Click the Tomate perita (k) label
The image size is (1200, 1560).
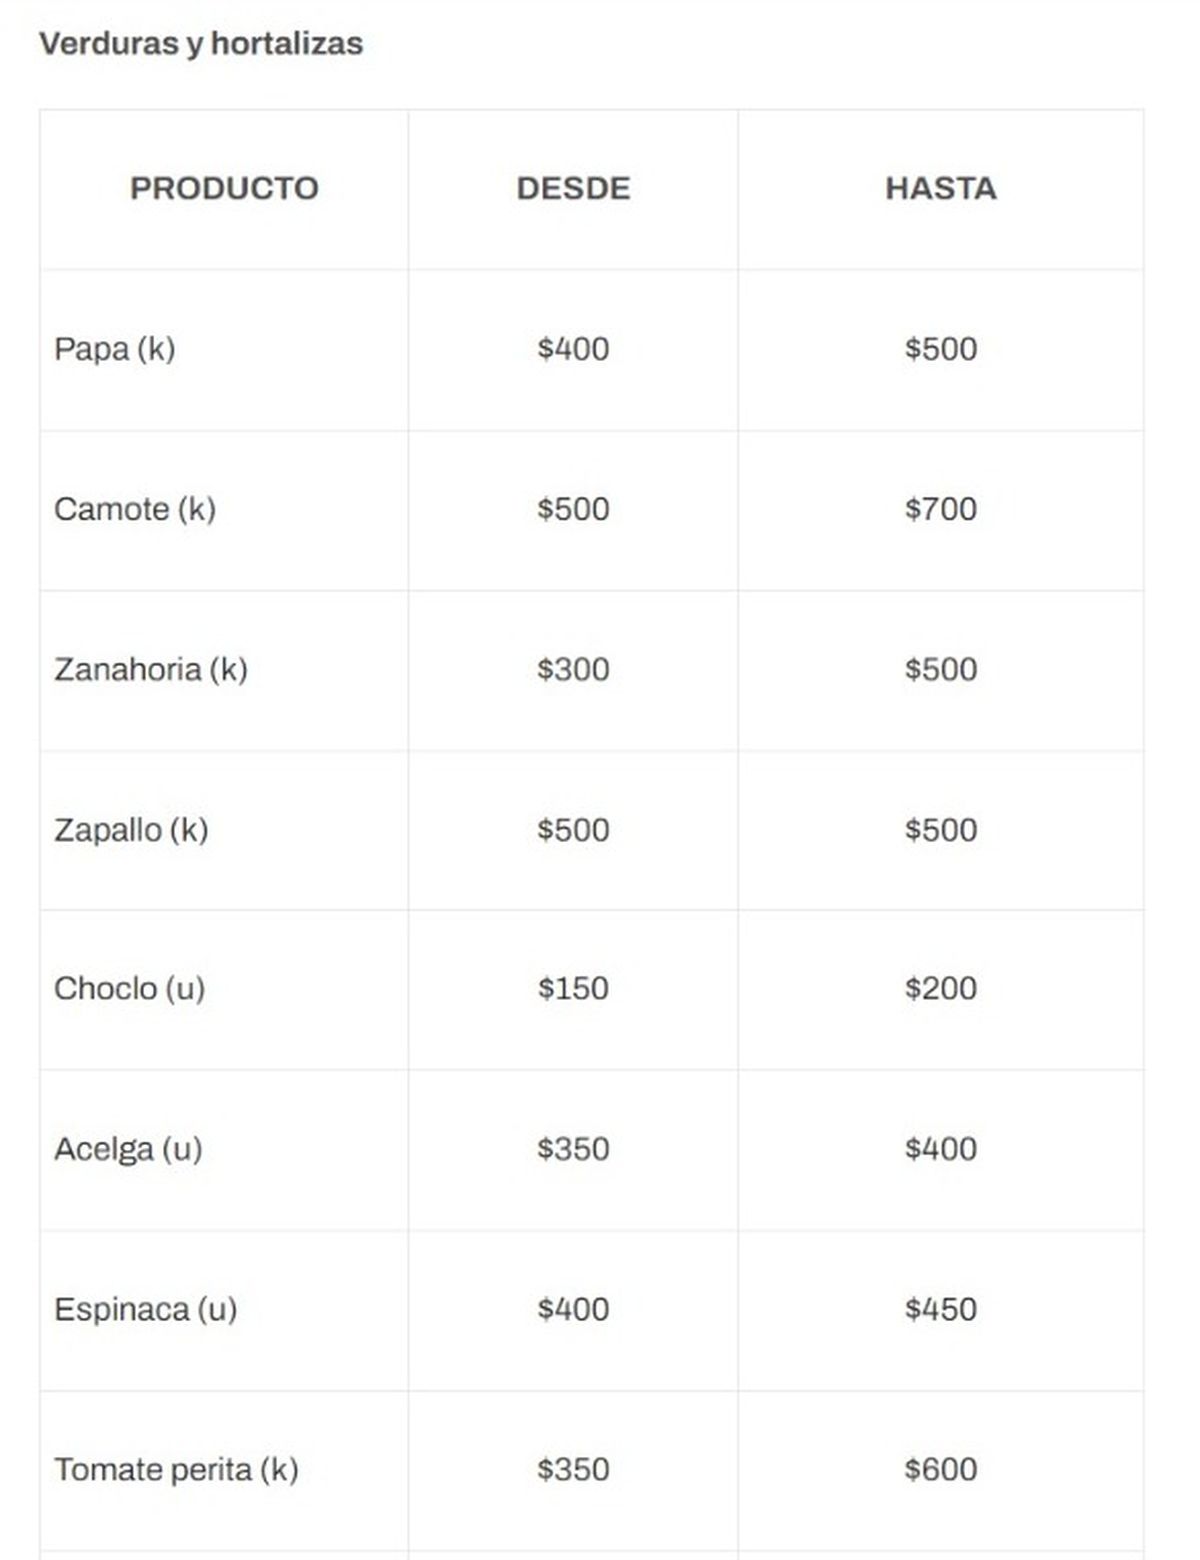click(176, 1469)
